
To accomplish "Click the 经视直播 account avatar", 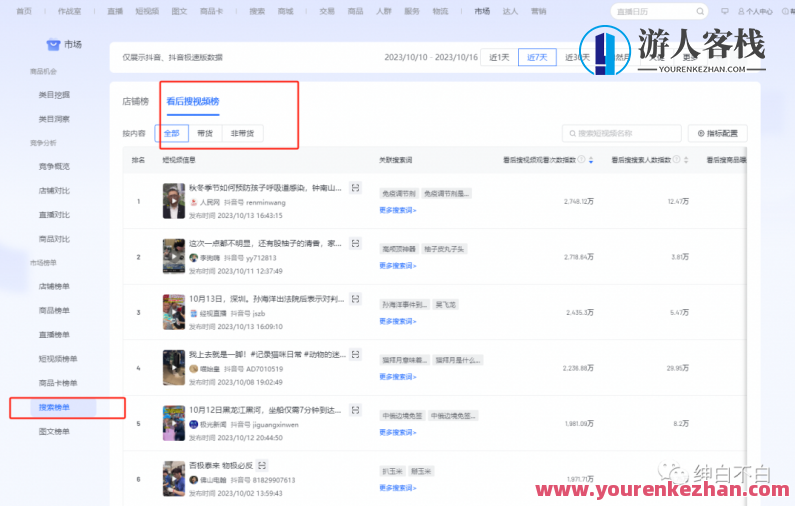I will [x=193, y=313].
